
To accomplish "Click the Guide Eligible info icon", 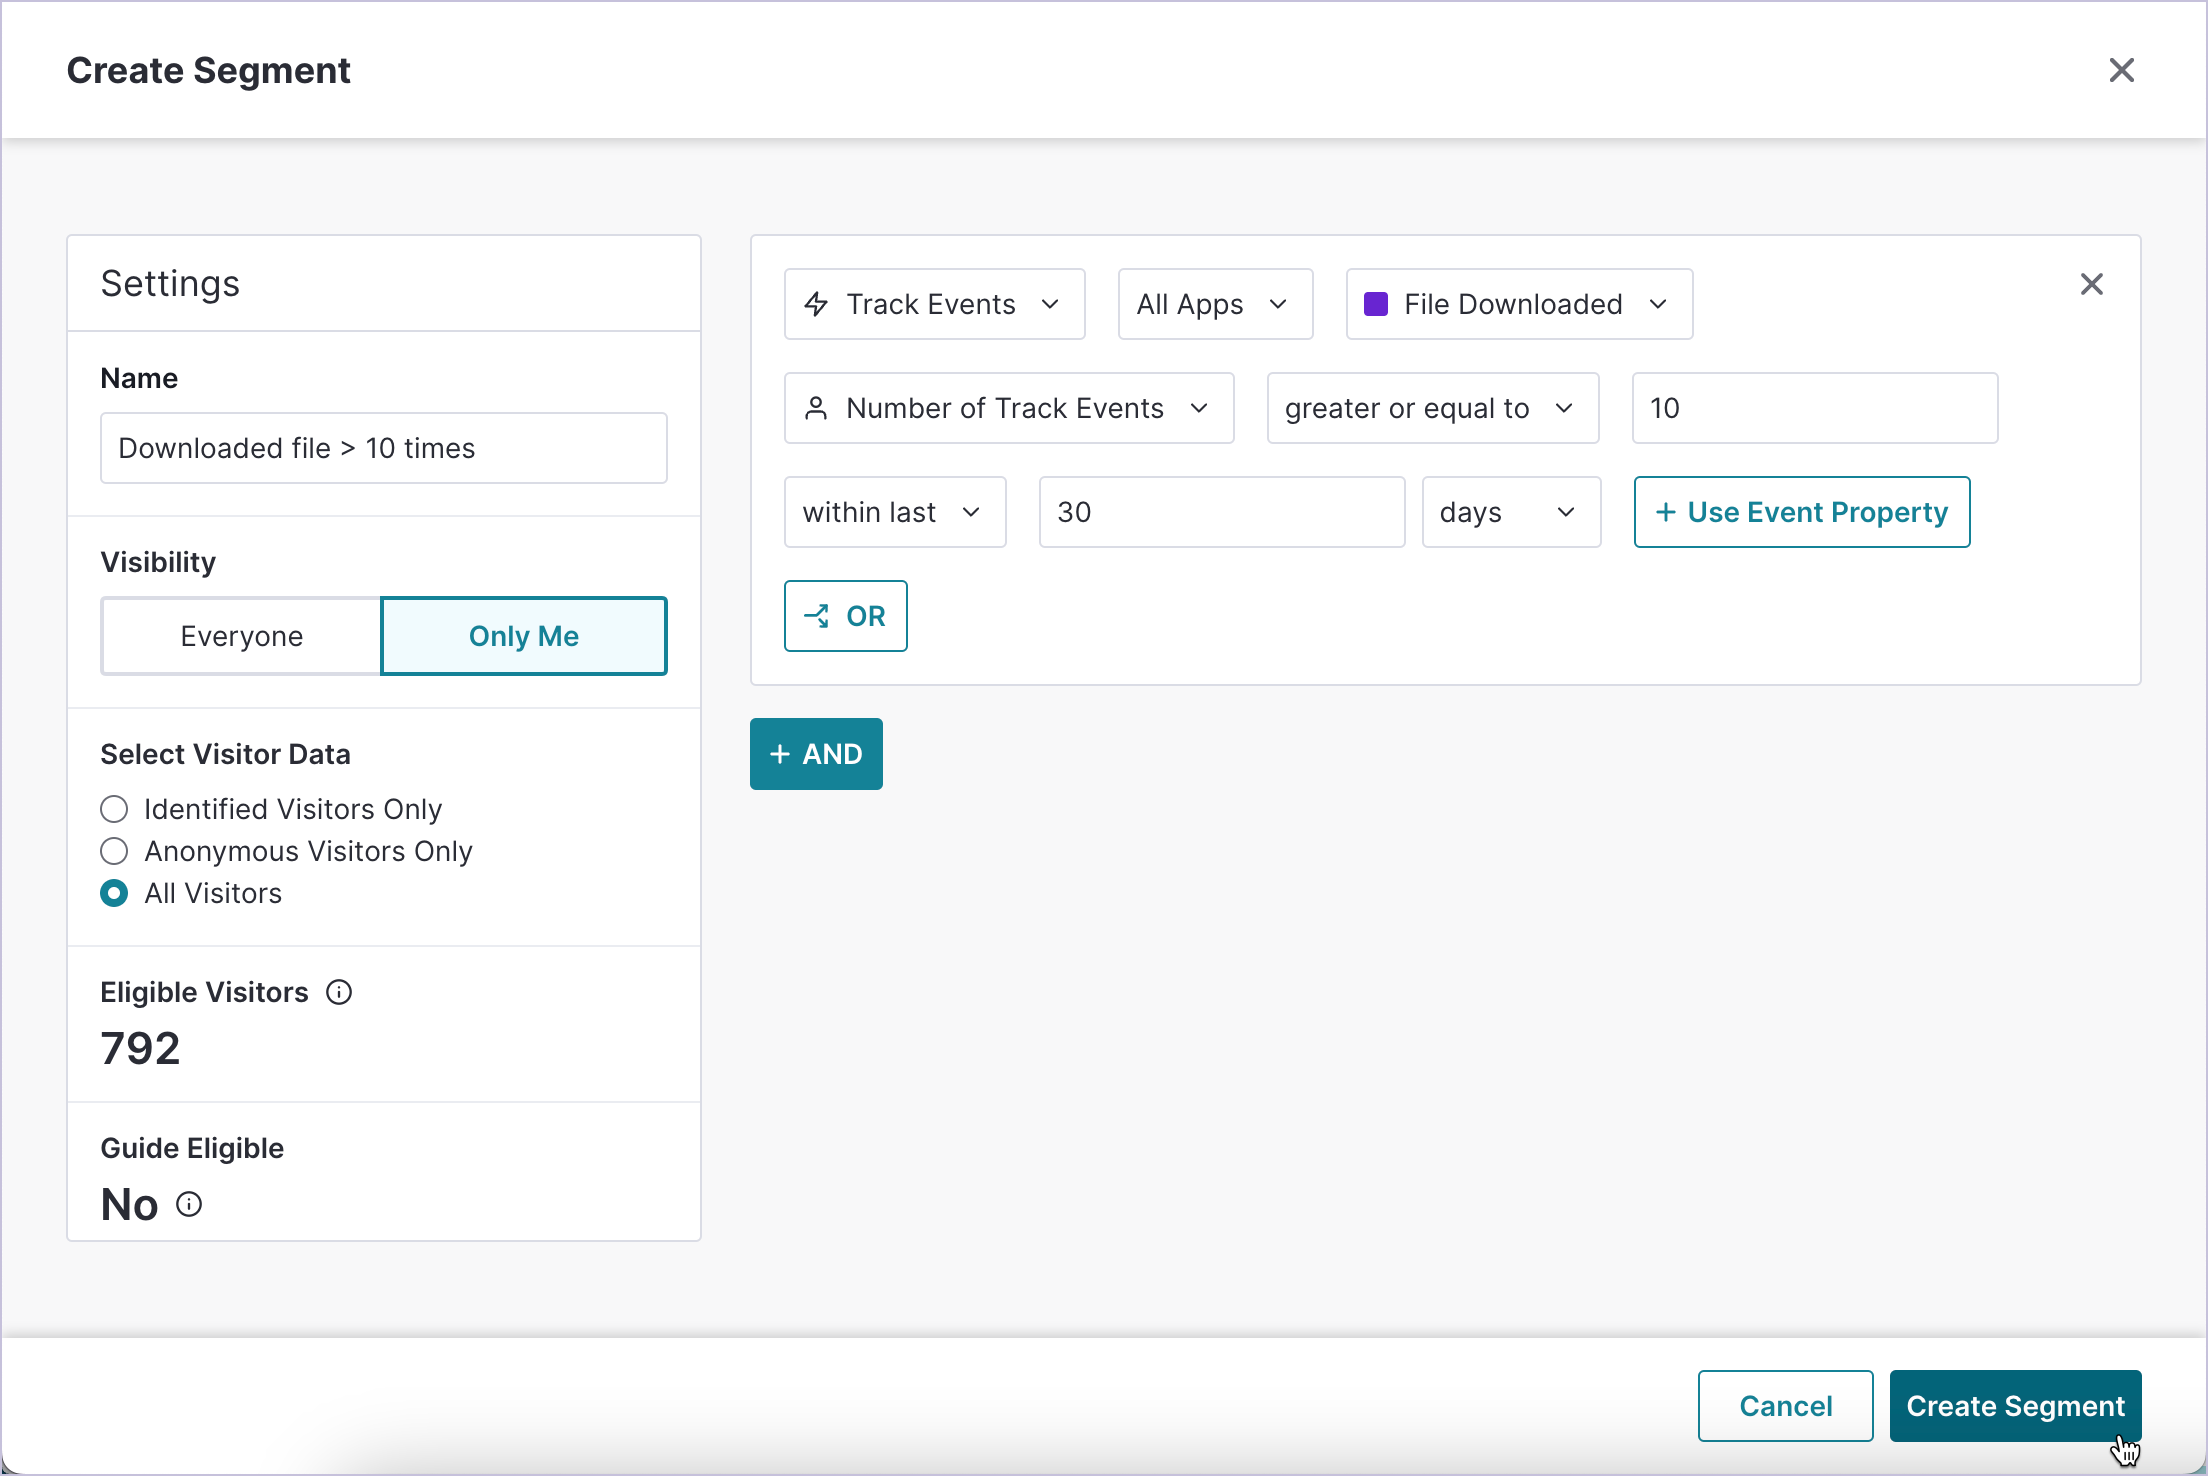I will (189, 1204).
